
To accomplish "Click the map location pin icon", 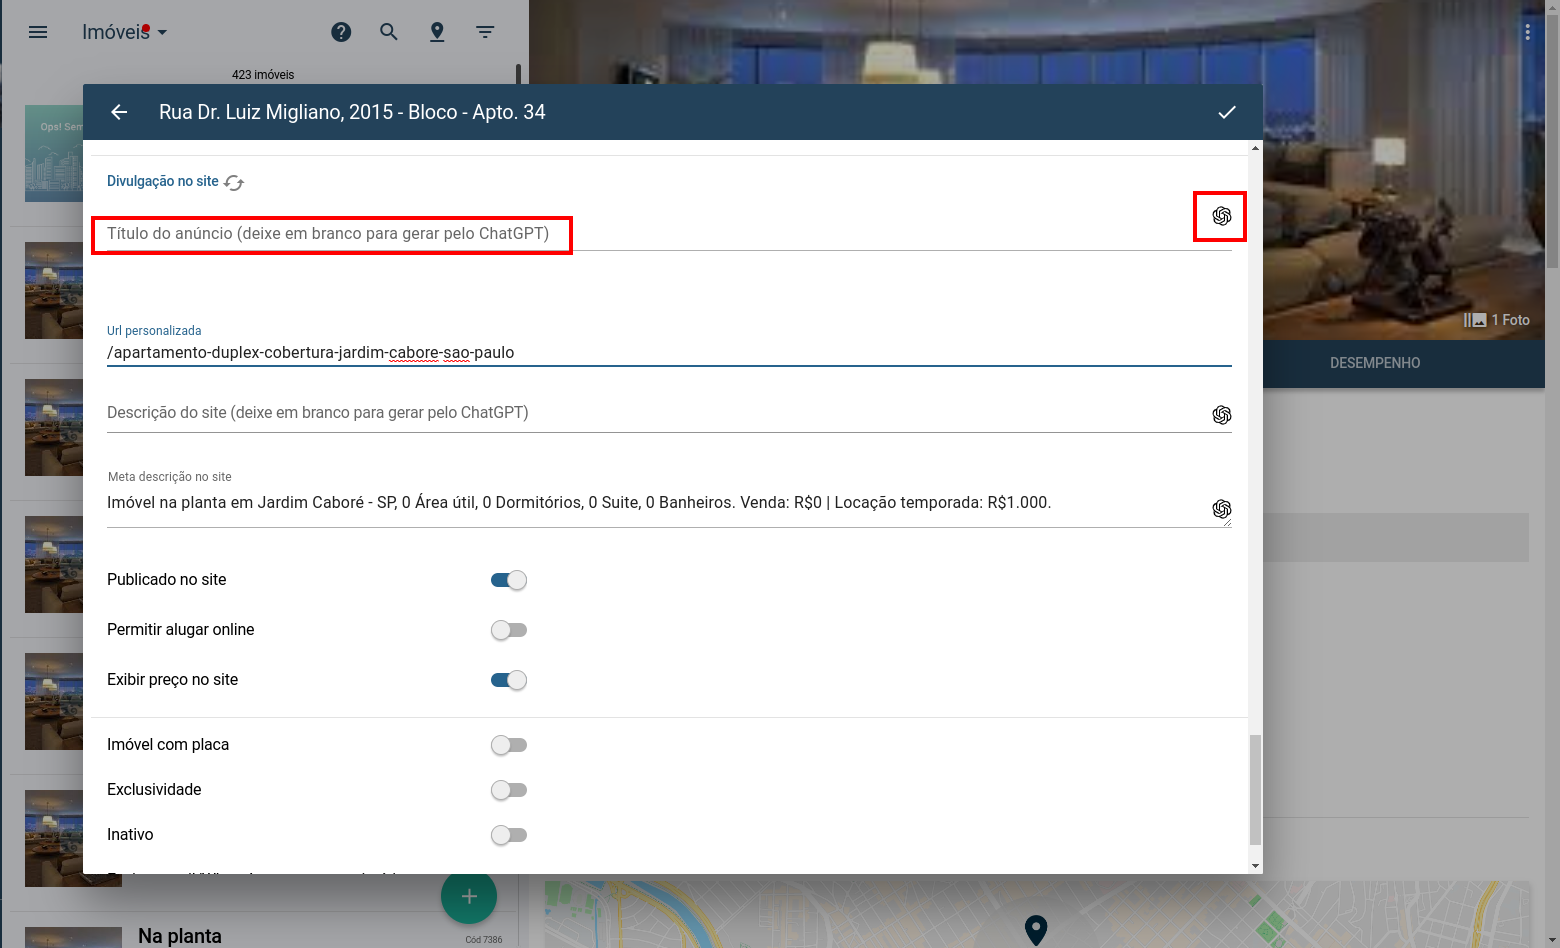I will pyautogui.click(x=437, y=32).
